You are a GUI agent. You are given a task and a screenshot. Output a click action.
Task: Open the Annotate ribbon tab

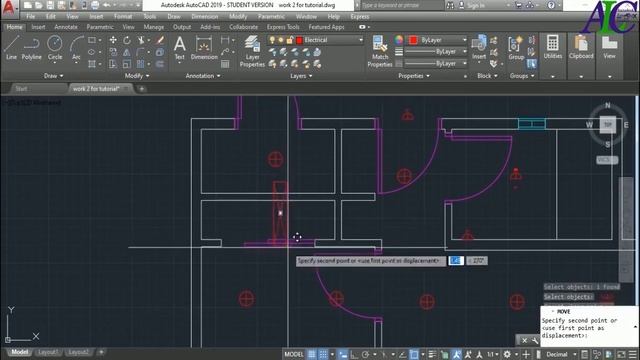pos(66,27)
